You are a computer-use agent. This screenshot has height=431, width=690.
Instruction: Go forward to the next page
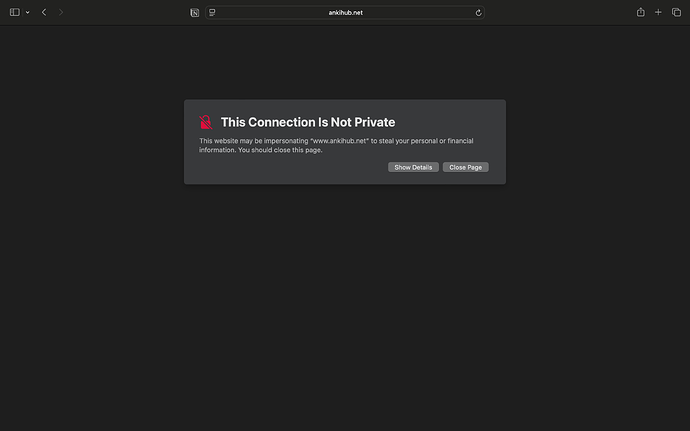[61, 12]
